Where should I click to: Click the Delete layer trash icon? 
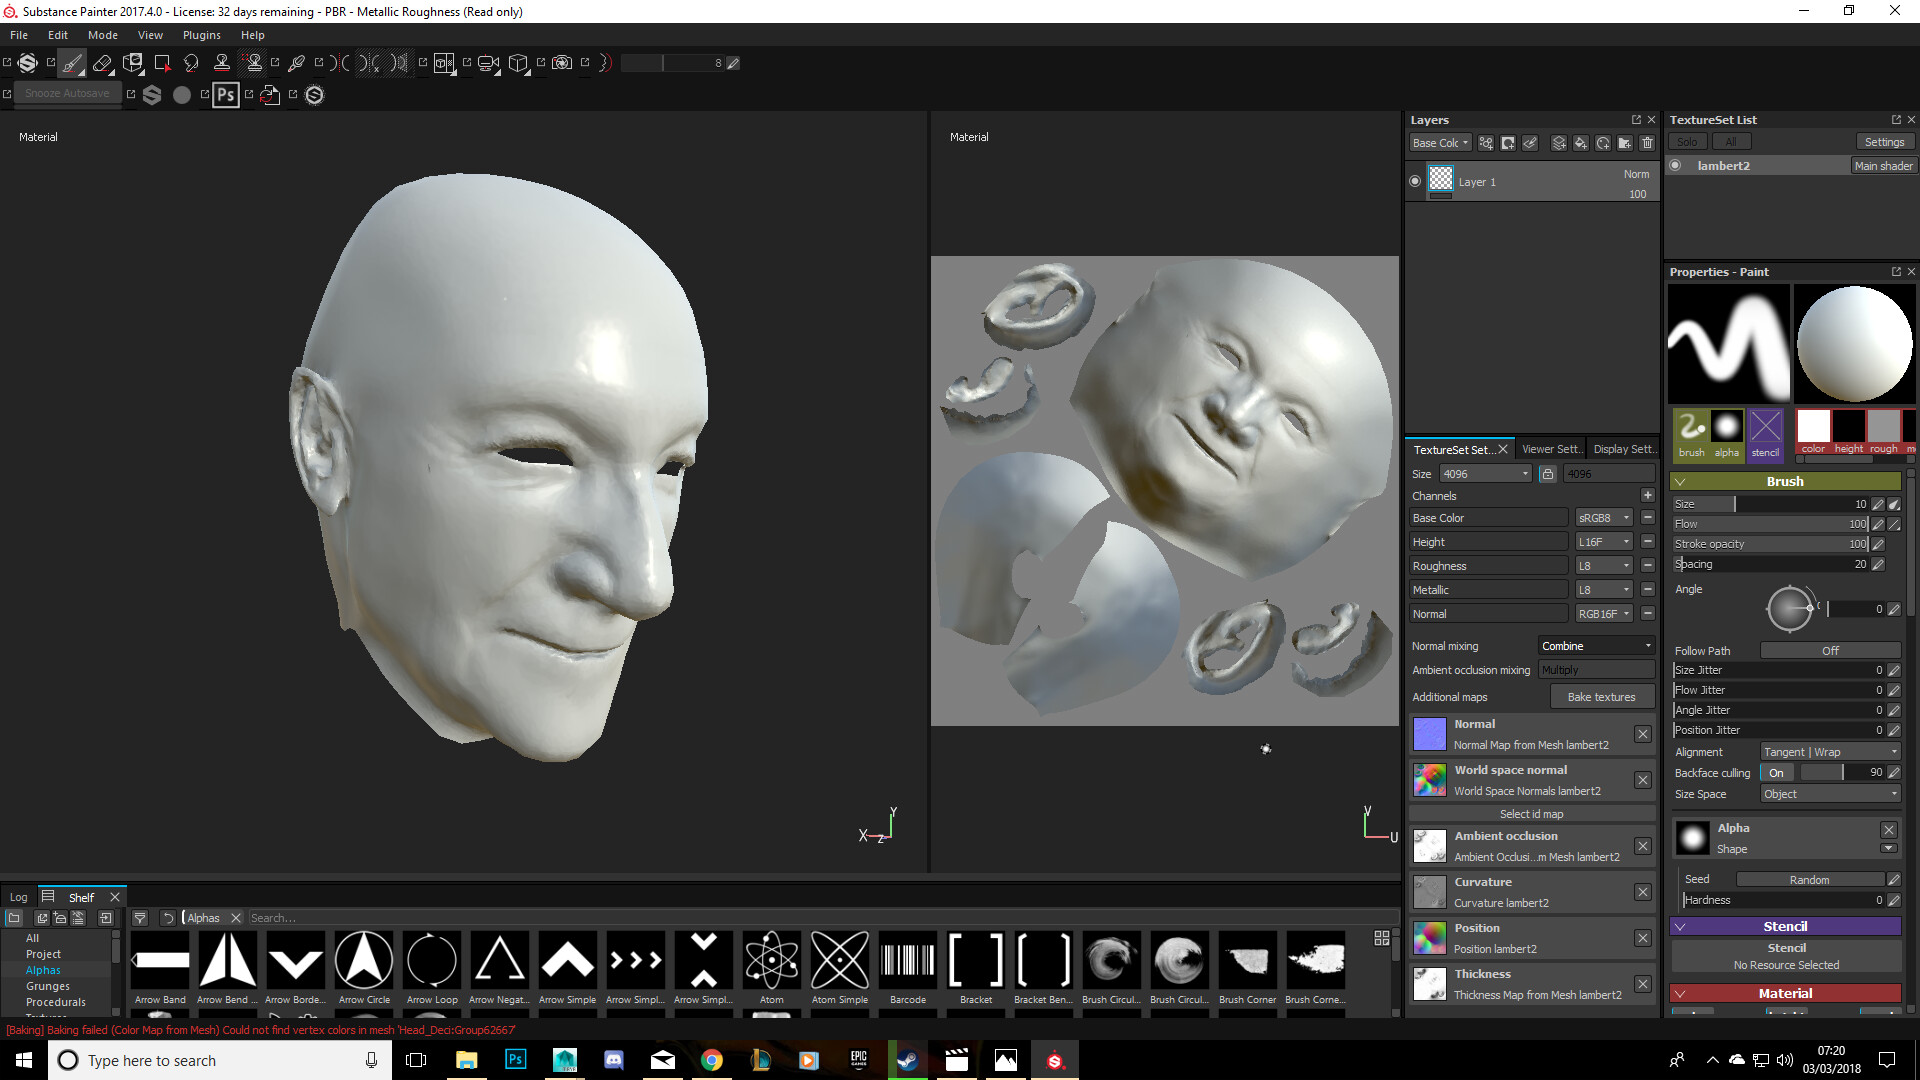pos(1648,143)
